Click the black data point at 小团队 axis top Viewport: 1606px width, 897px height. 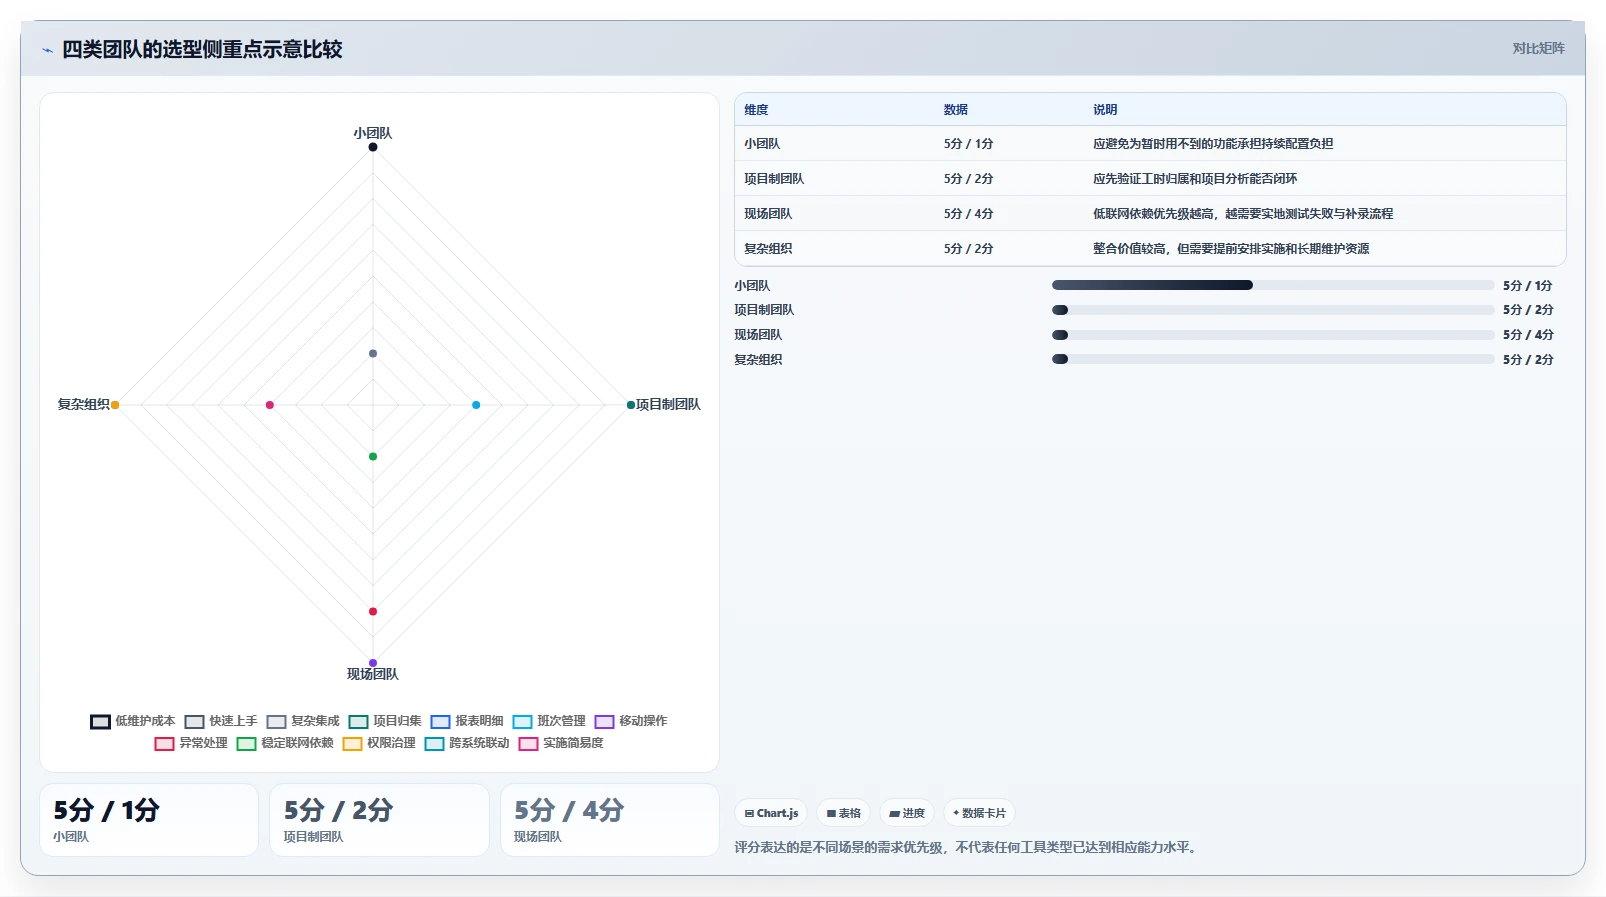(373, 147)
